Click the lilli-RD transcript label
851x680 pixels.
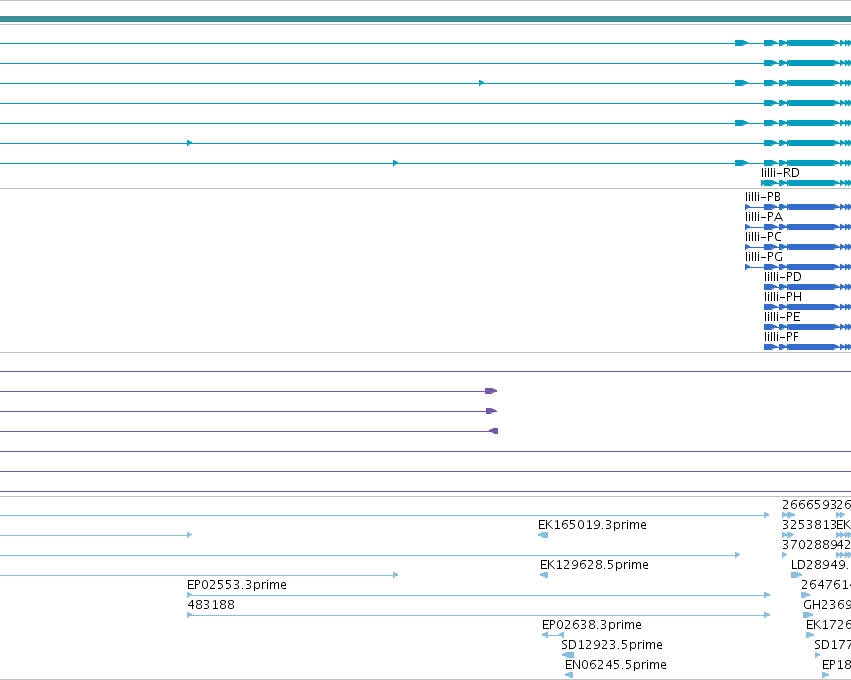(x=780, y=173)
